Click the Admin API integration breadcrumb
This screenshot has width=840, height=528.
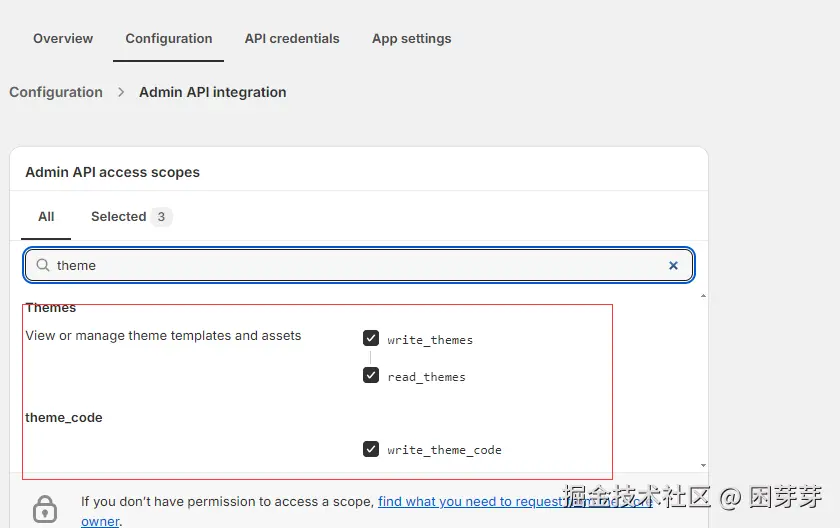tap(212, 92)
